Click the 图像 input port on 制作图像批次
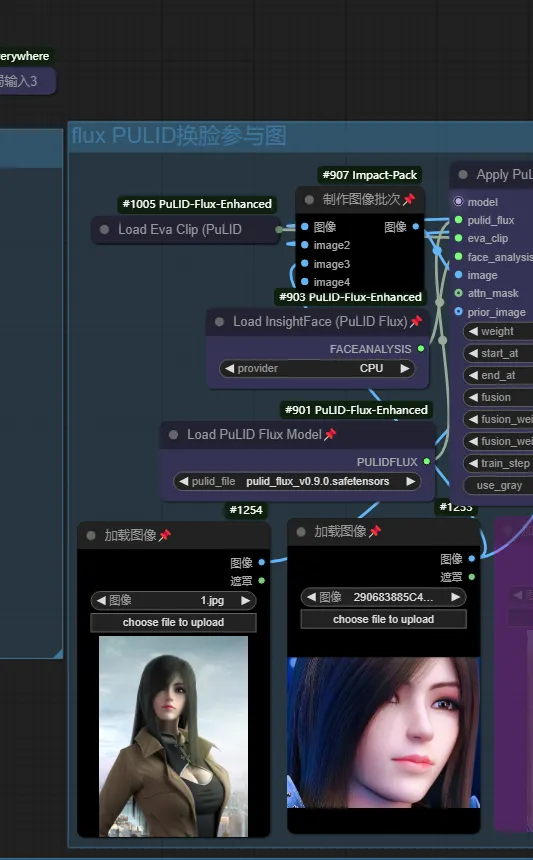 pyautogui.click(x=305, y=226)
